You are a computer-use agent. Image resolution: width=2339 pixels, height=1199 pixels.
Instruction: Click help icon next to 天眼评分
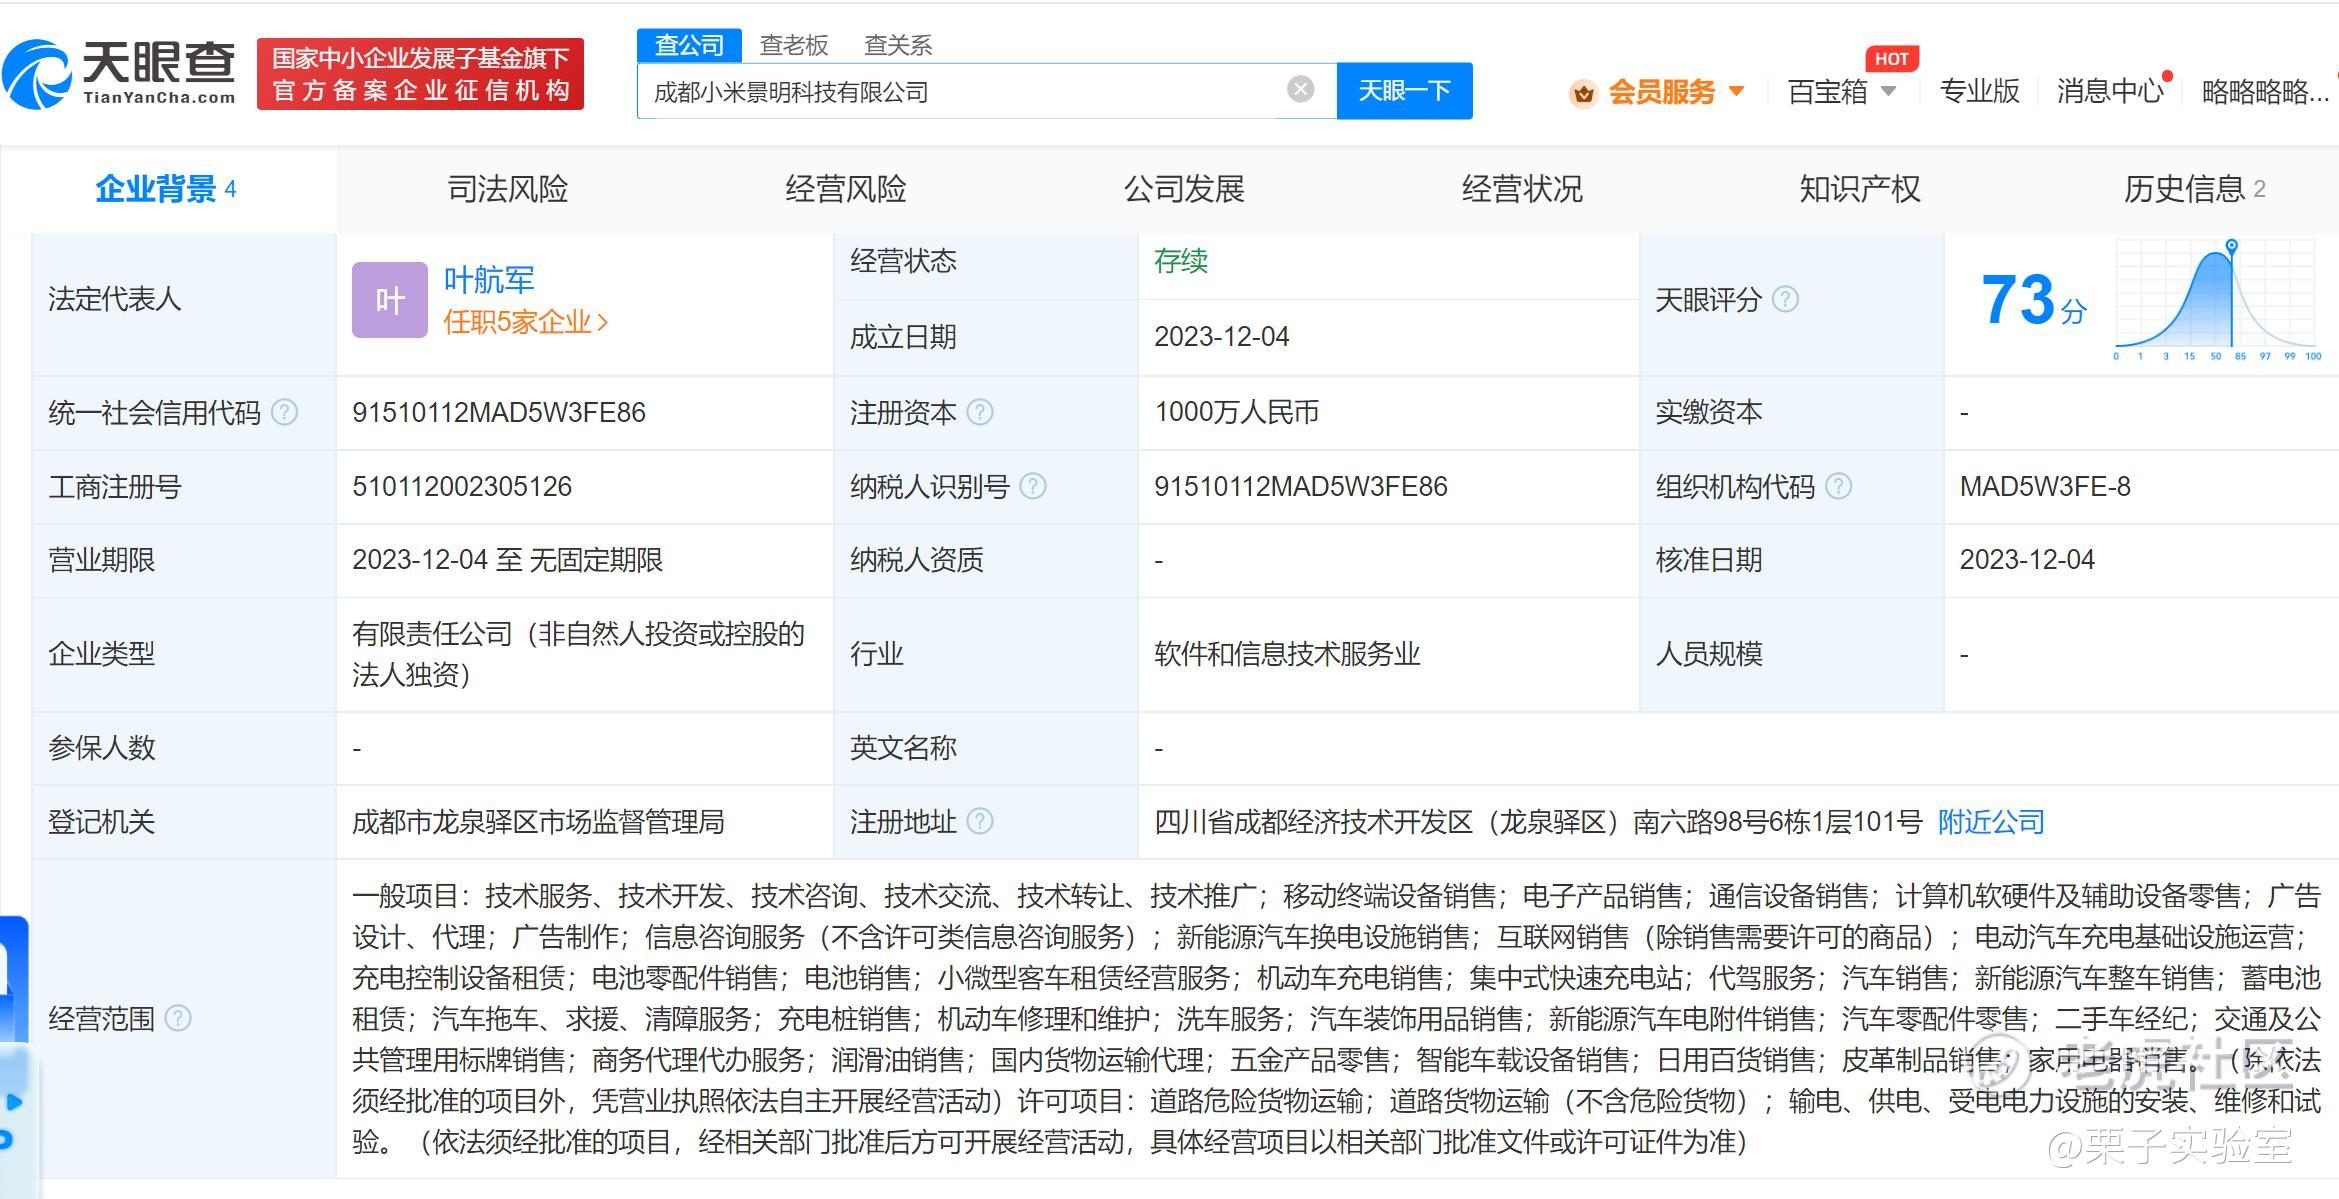(1785, 299)
